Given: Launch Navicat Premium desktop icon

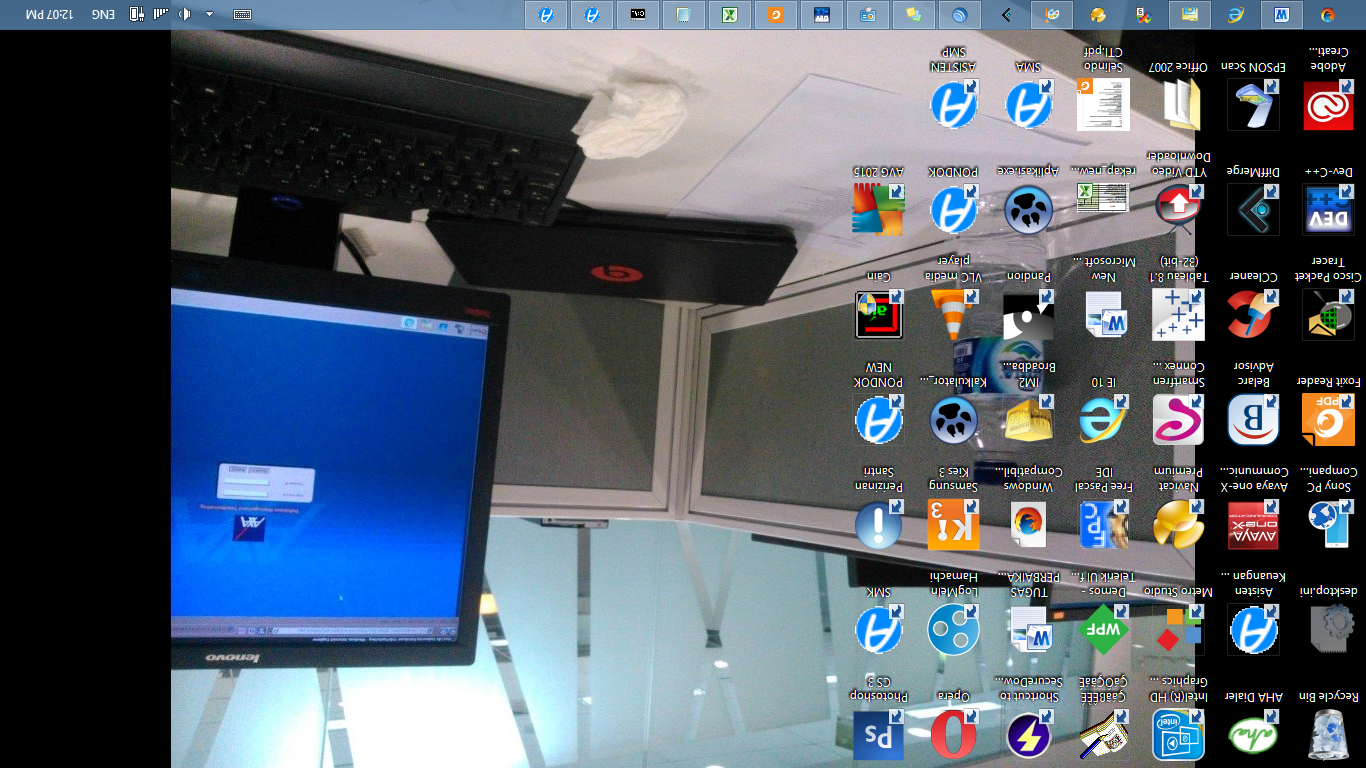Looking at the screenshot, I should (1178, 524).
